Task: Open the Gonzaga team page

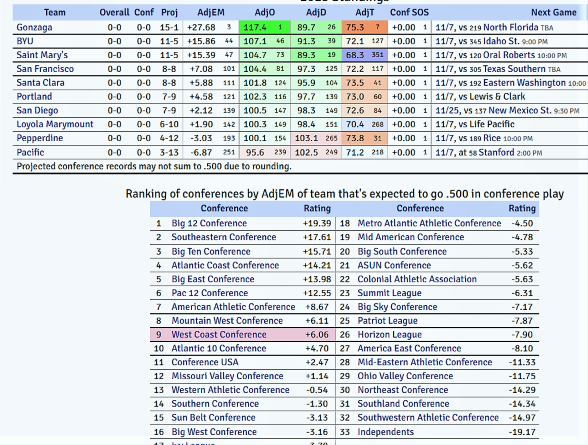Action: tap(34, 27)
